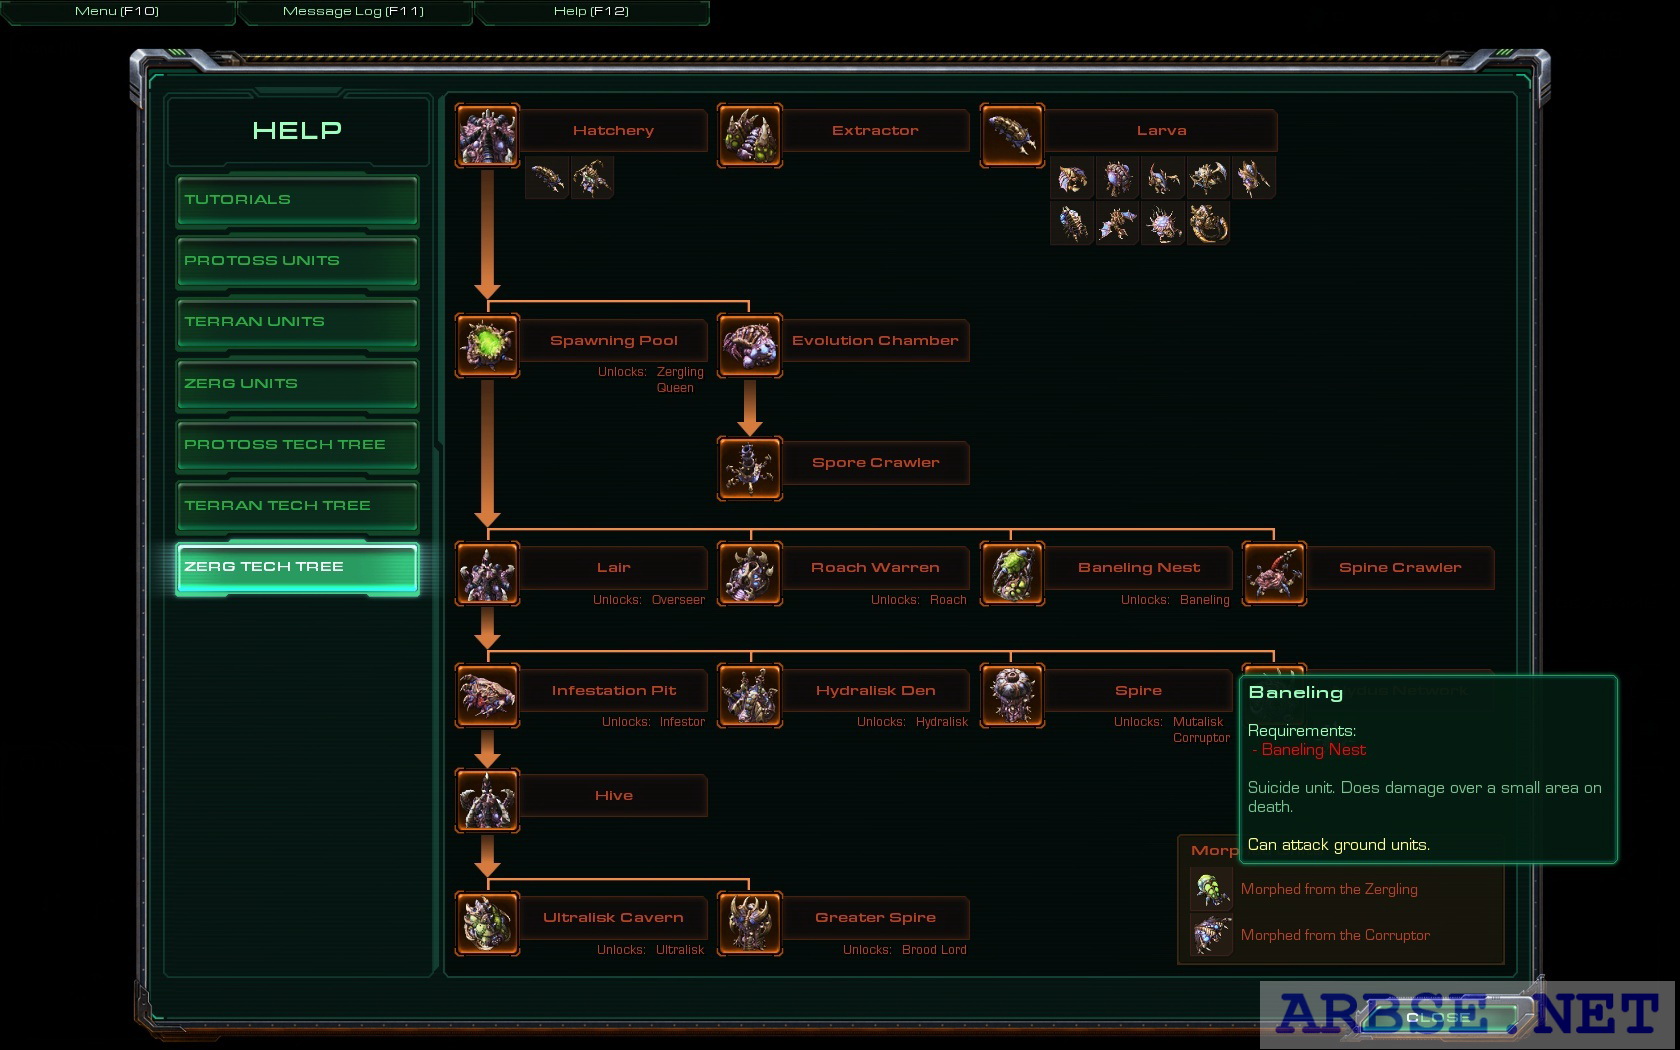
Task: Click the Hive building icon
Action: pos(487,800)
